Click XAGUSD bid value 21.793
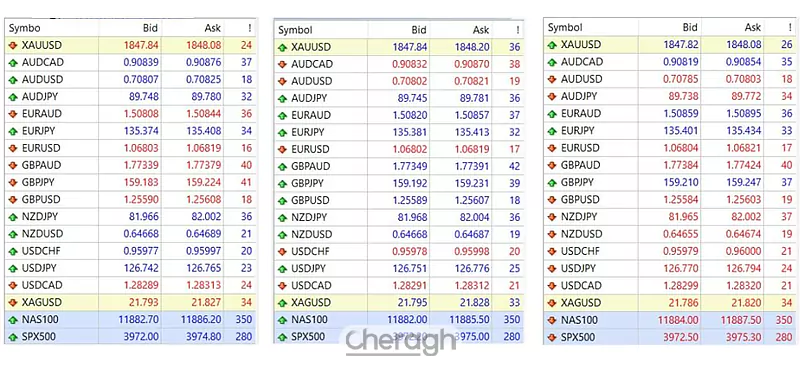The width and height of the screenshot is (800, 376). [145, 302]
